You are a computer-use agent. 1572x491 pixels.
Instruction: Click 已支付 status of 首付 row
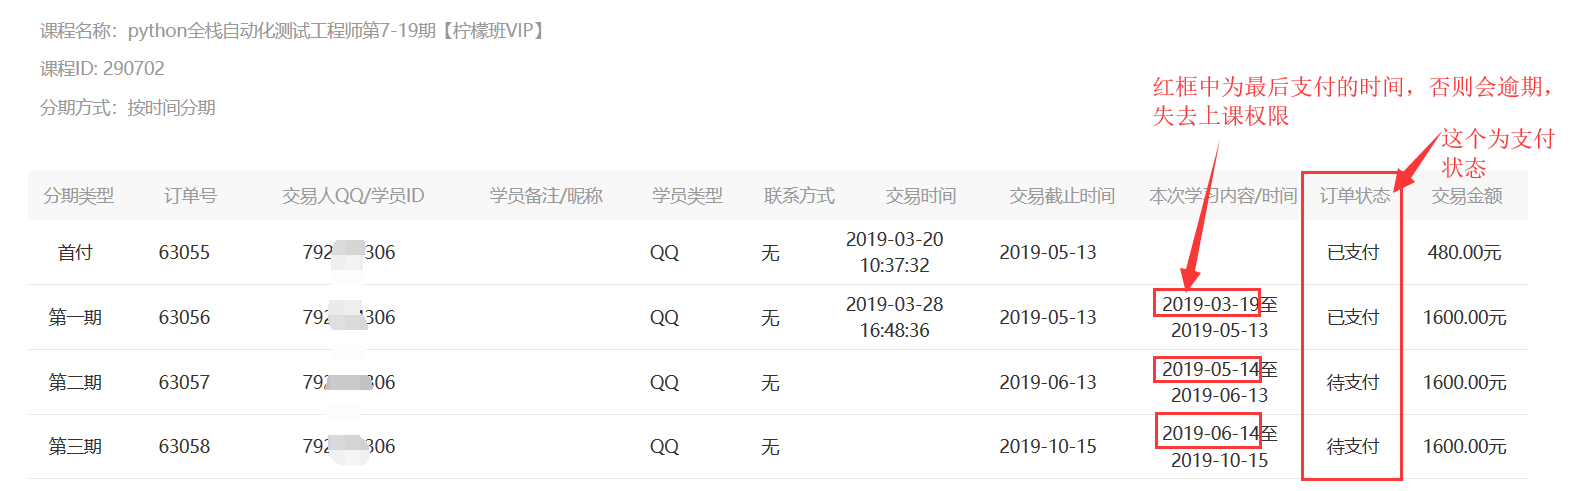point(1352,252)
